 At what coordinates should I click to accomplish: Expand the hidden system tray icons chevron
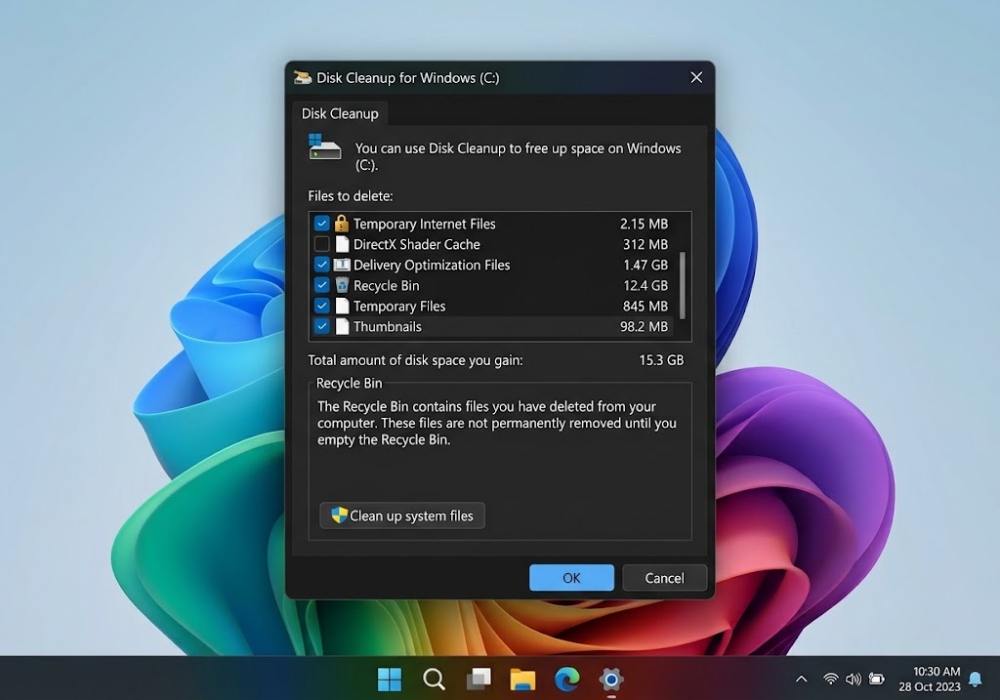802,679
